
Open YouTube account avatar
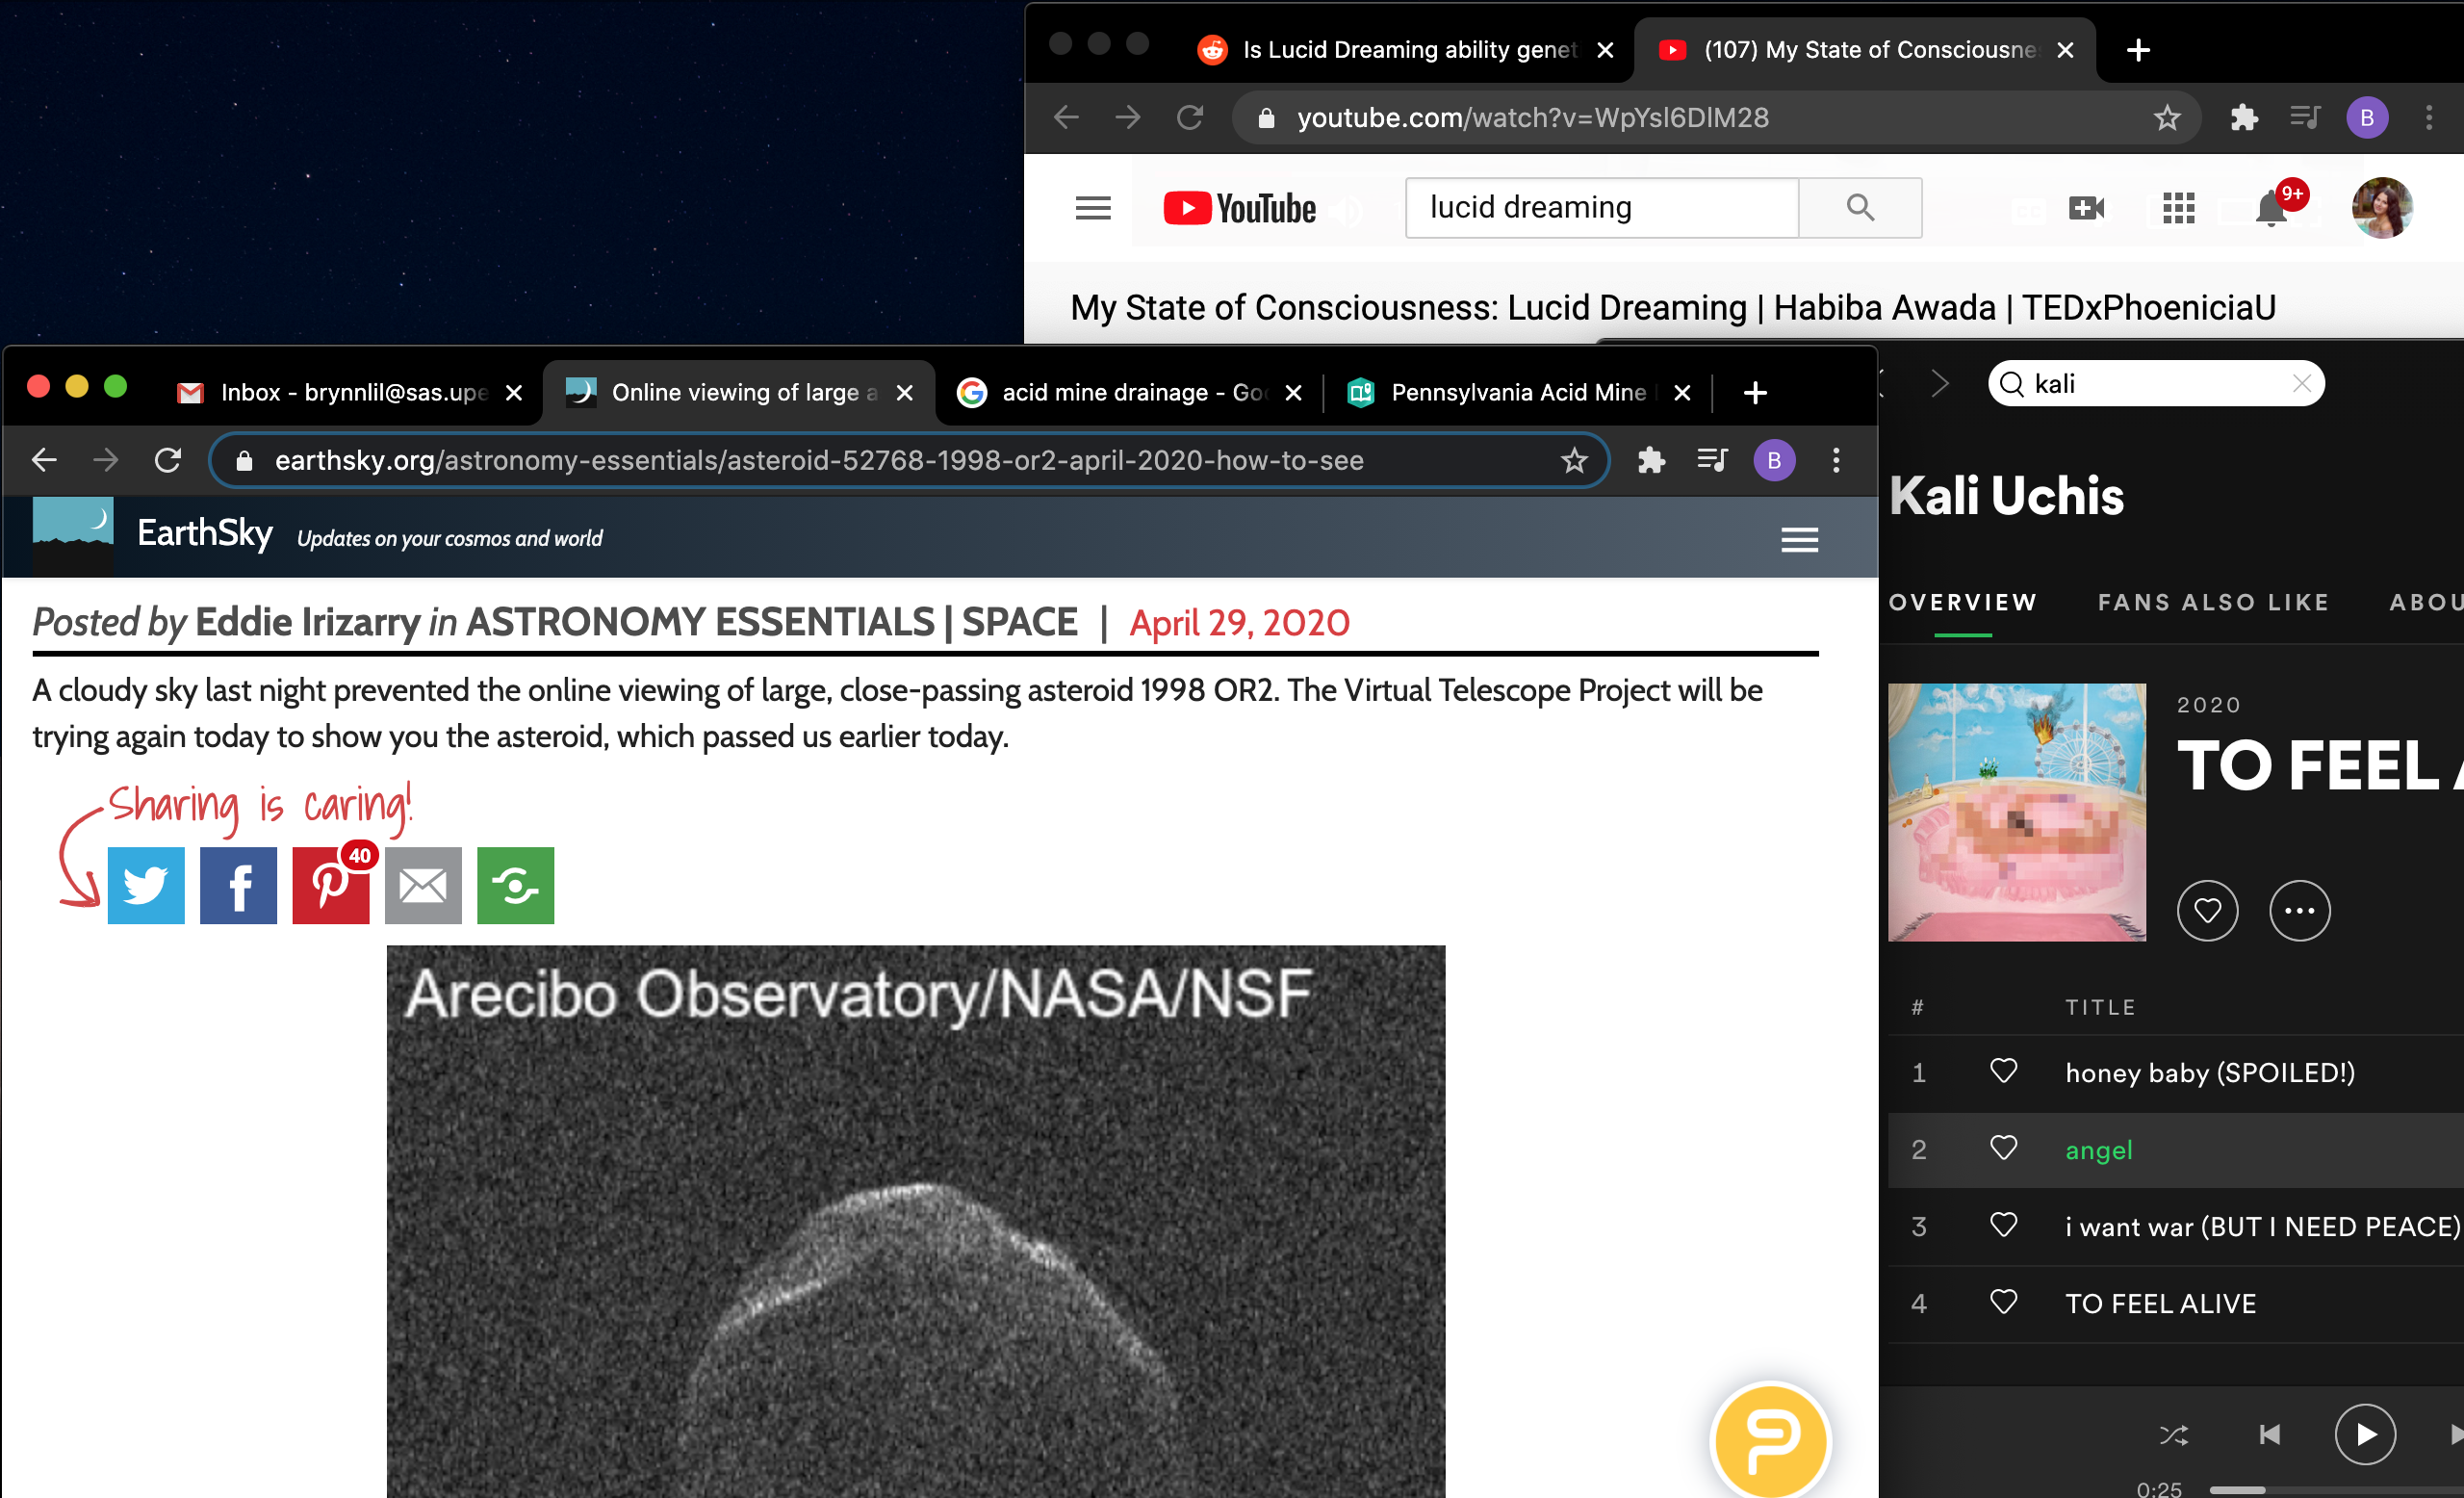pyautogui.click(x=2382, y=208)
